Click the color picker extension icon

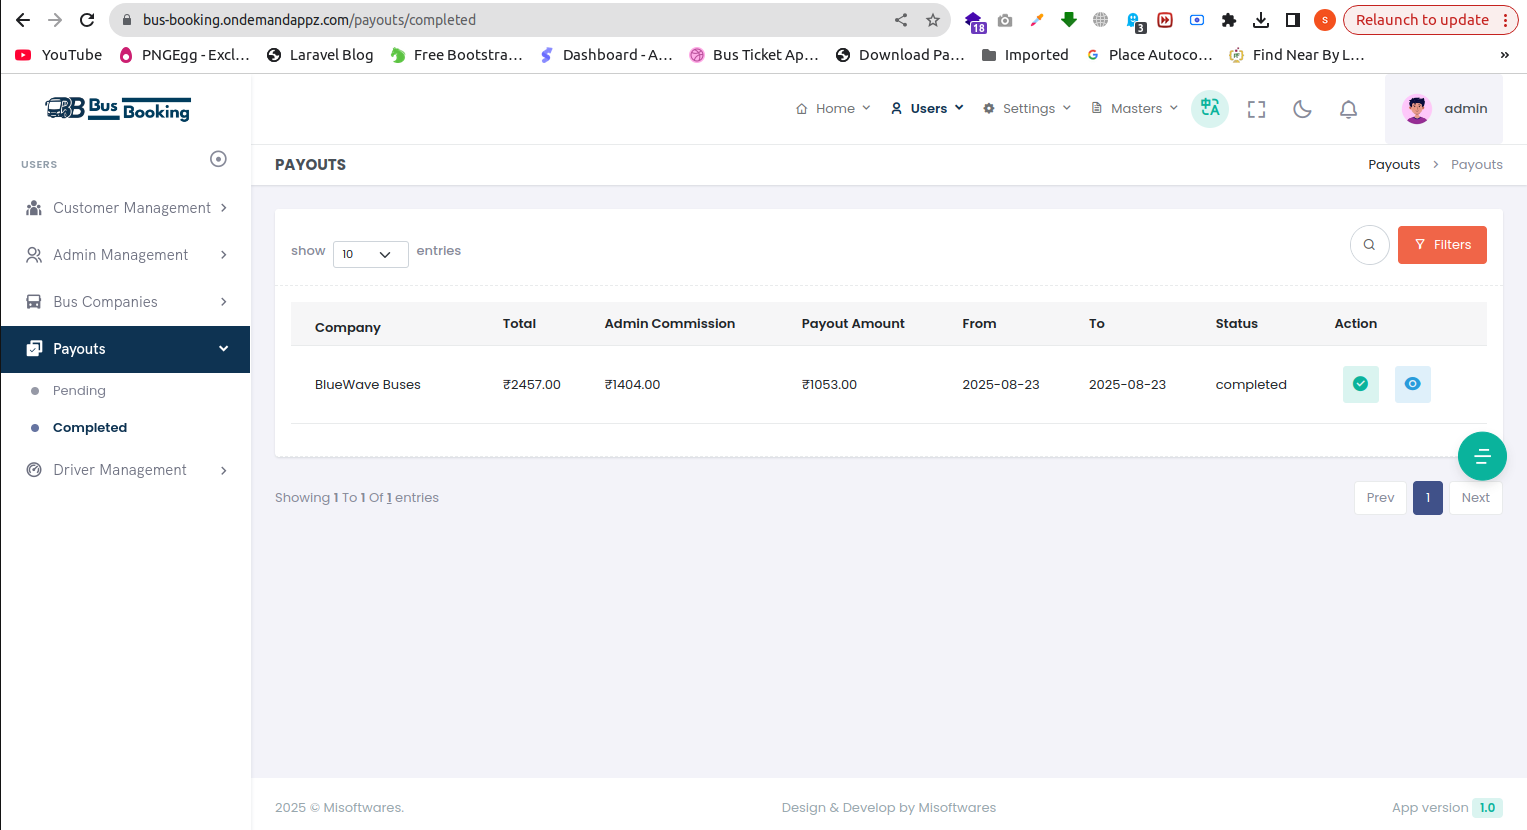click(1037, 20)
